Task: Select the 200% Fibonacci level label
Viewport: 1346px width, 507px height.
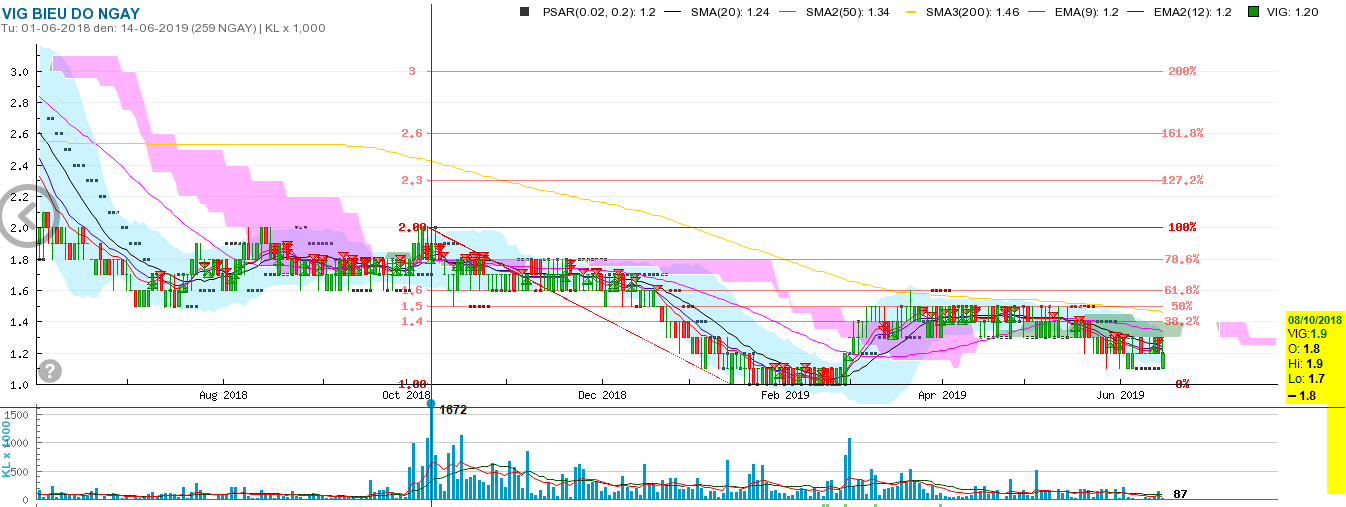Action: point(1183,71)
